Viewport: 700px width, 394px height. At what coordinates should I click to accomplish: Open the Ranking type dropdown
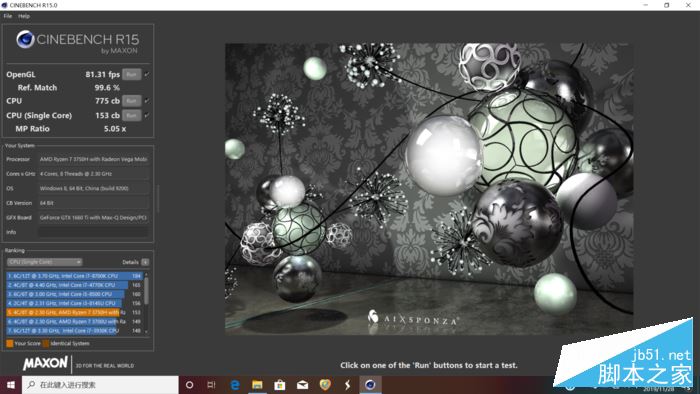pyautogui.click(x=44, y=262)
